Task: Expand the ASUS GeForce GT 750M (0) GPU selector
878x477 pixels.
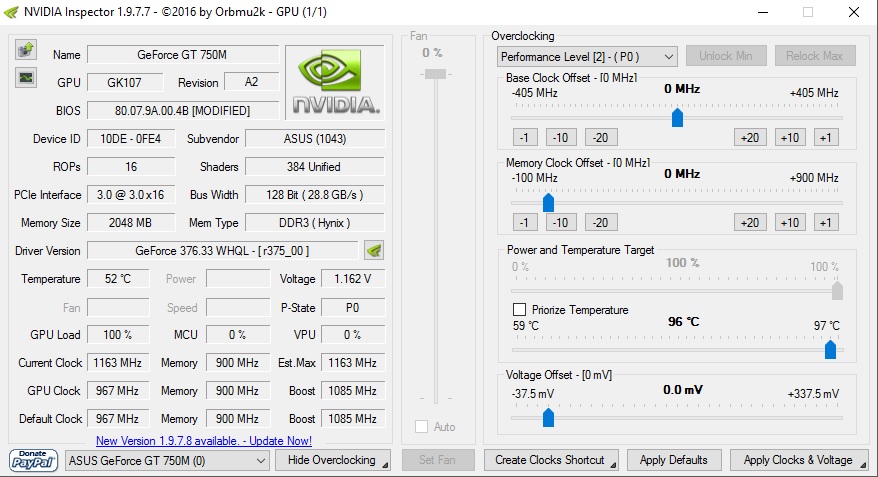Action: click(166, 461)
